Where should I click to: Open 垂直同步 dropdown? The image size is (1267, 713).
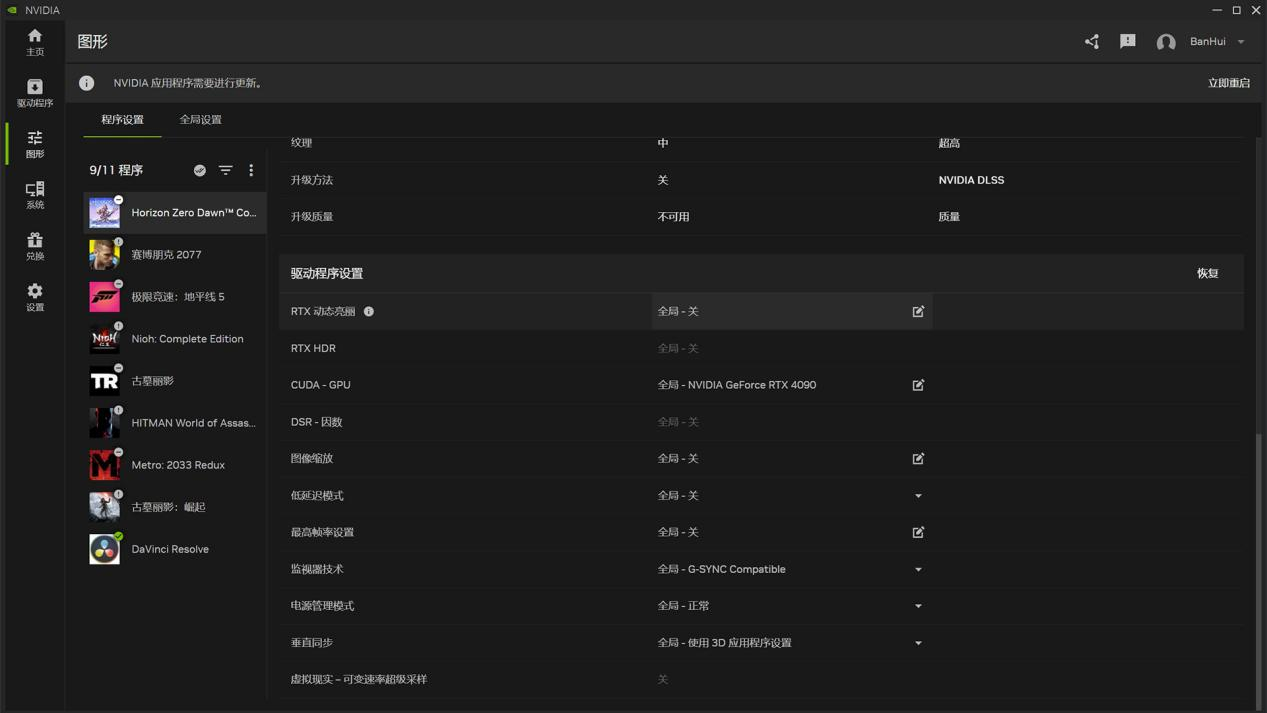coord(918,643)
